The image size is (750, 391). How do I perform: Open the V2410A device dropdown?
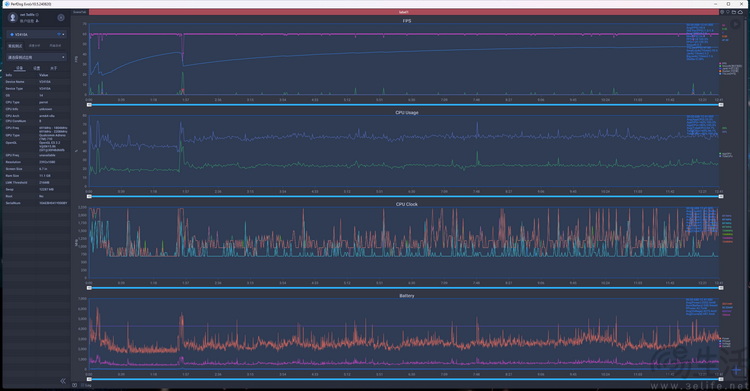click(36, 34)
